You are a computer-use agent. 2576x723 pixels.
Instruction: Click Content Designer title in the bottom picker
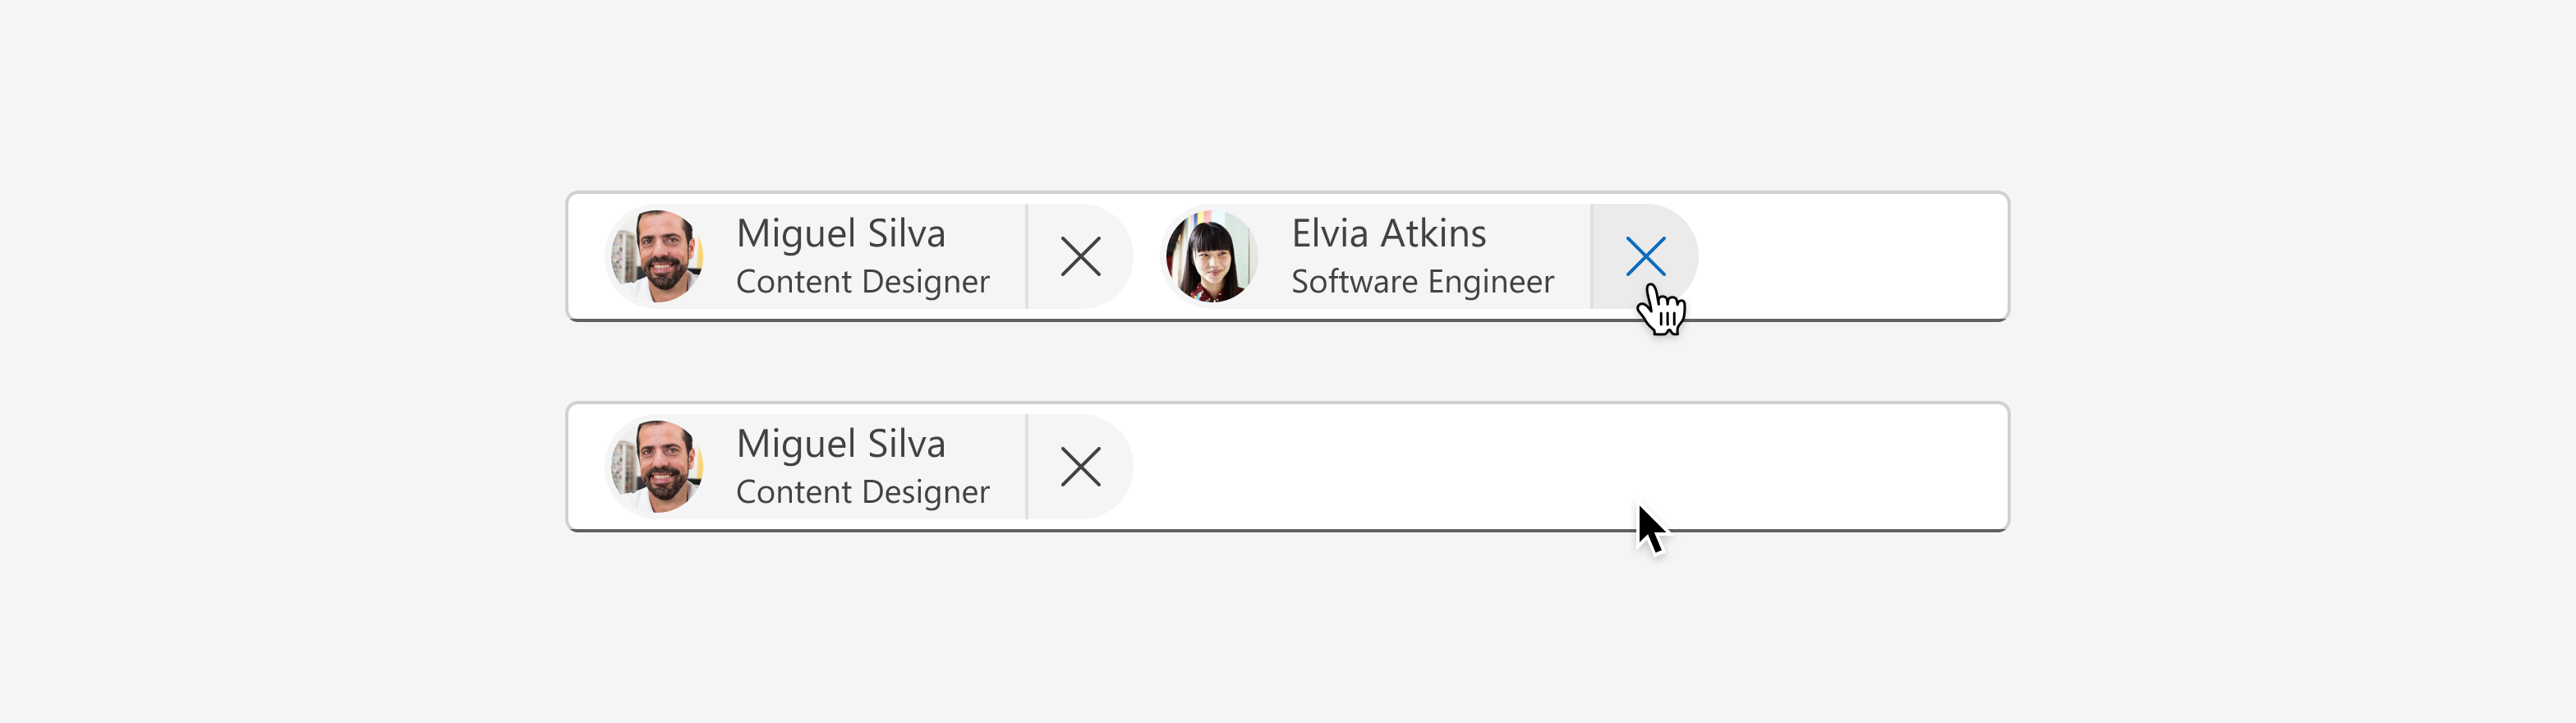pos(862,492)
